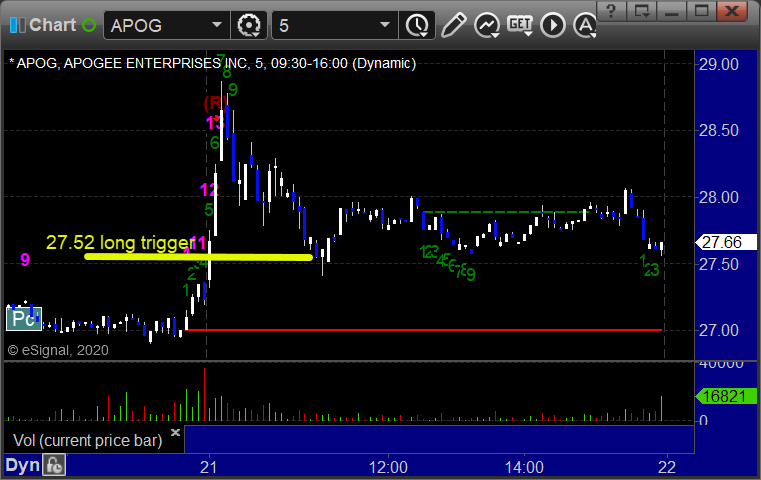Screen dimensions: 761x480
Task: Expand the APOG symbol dropdown arrow
Action: (217, 25)
